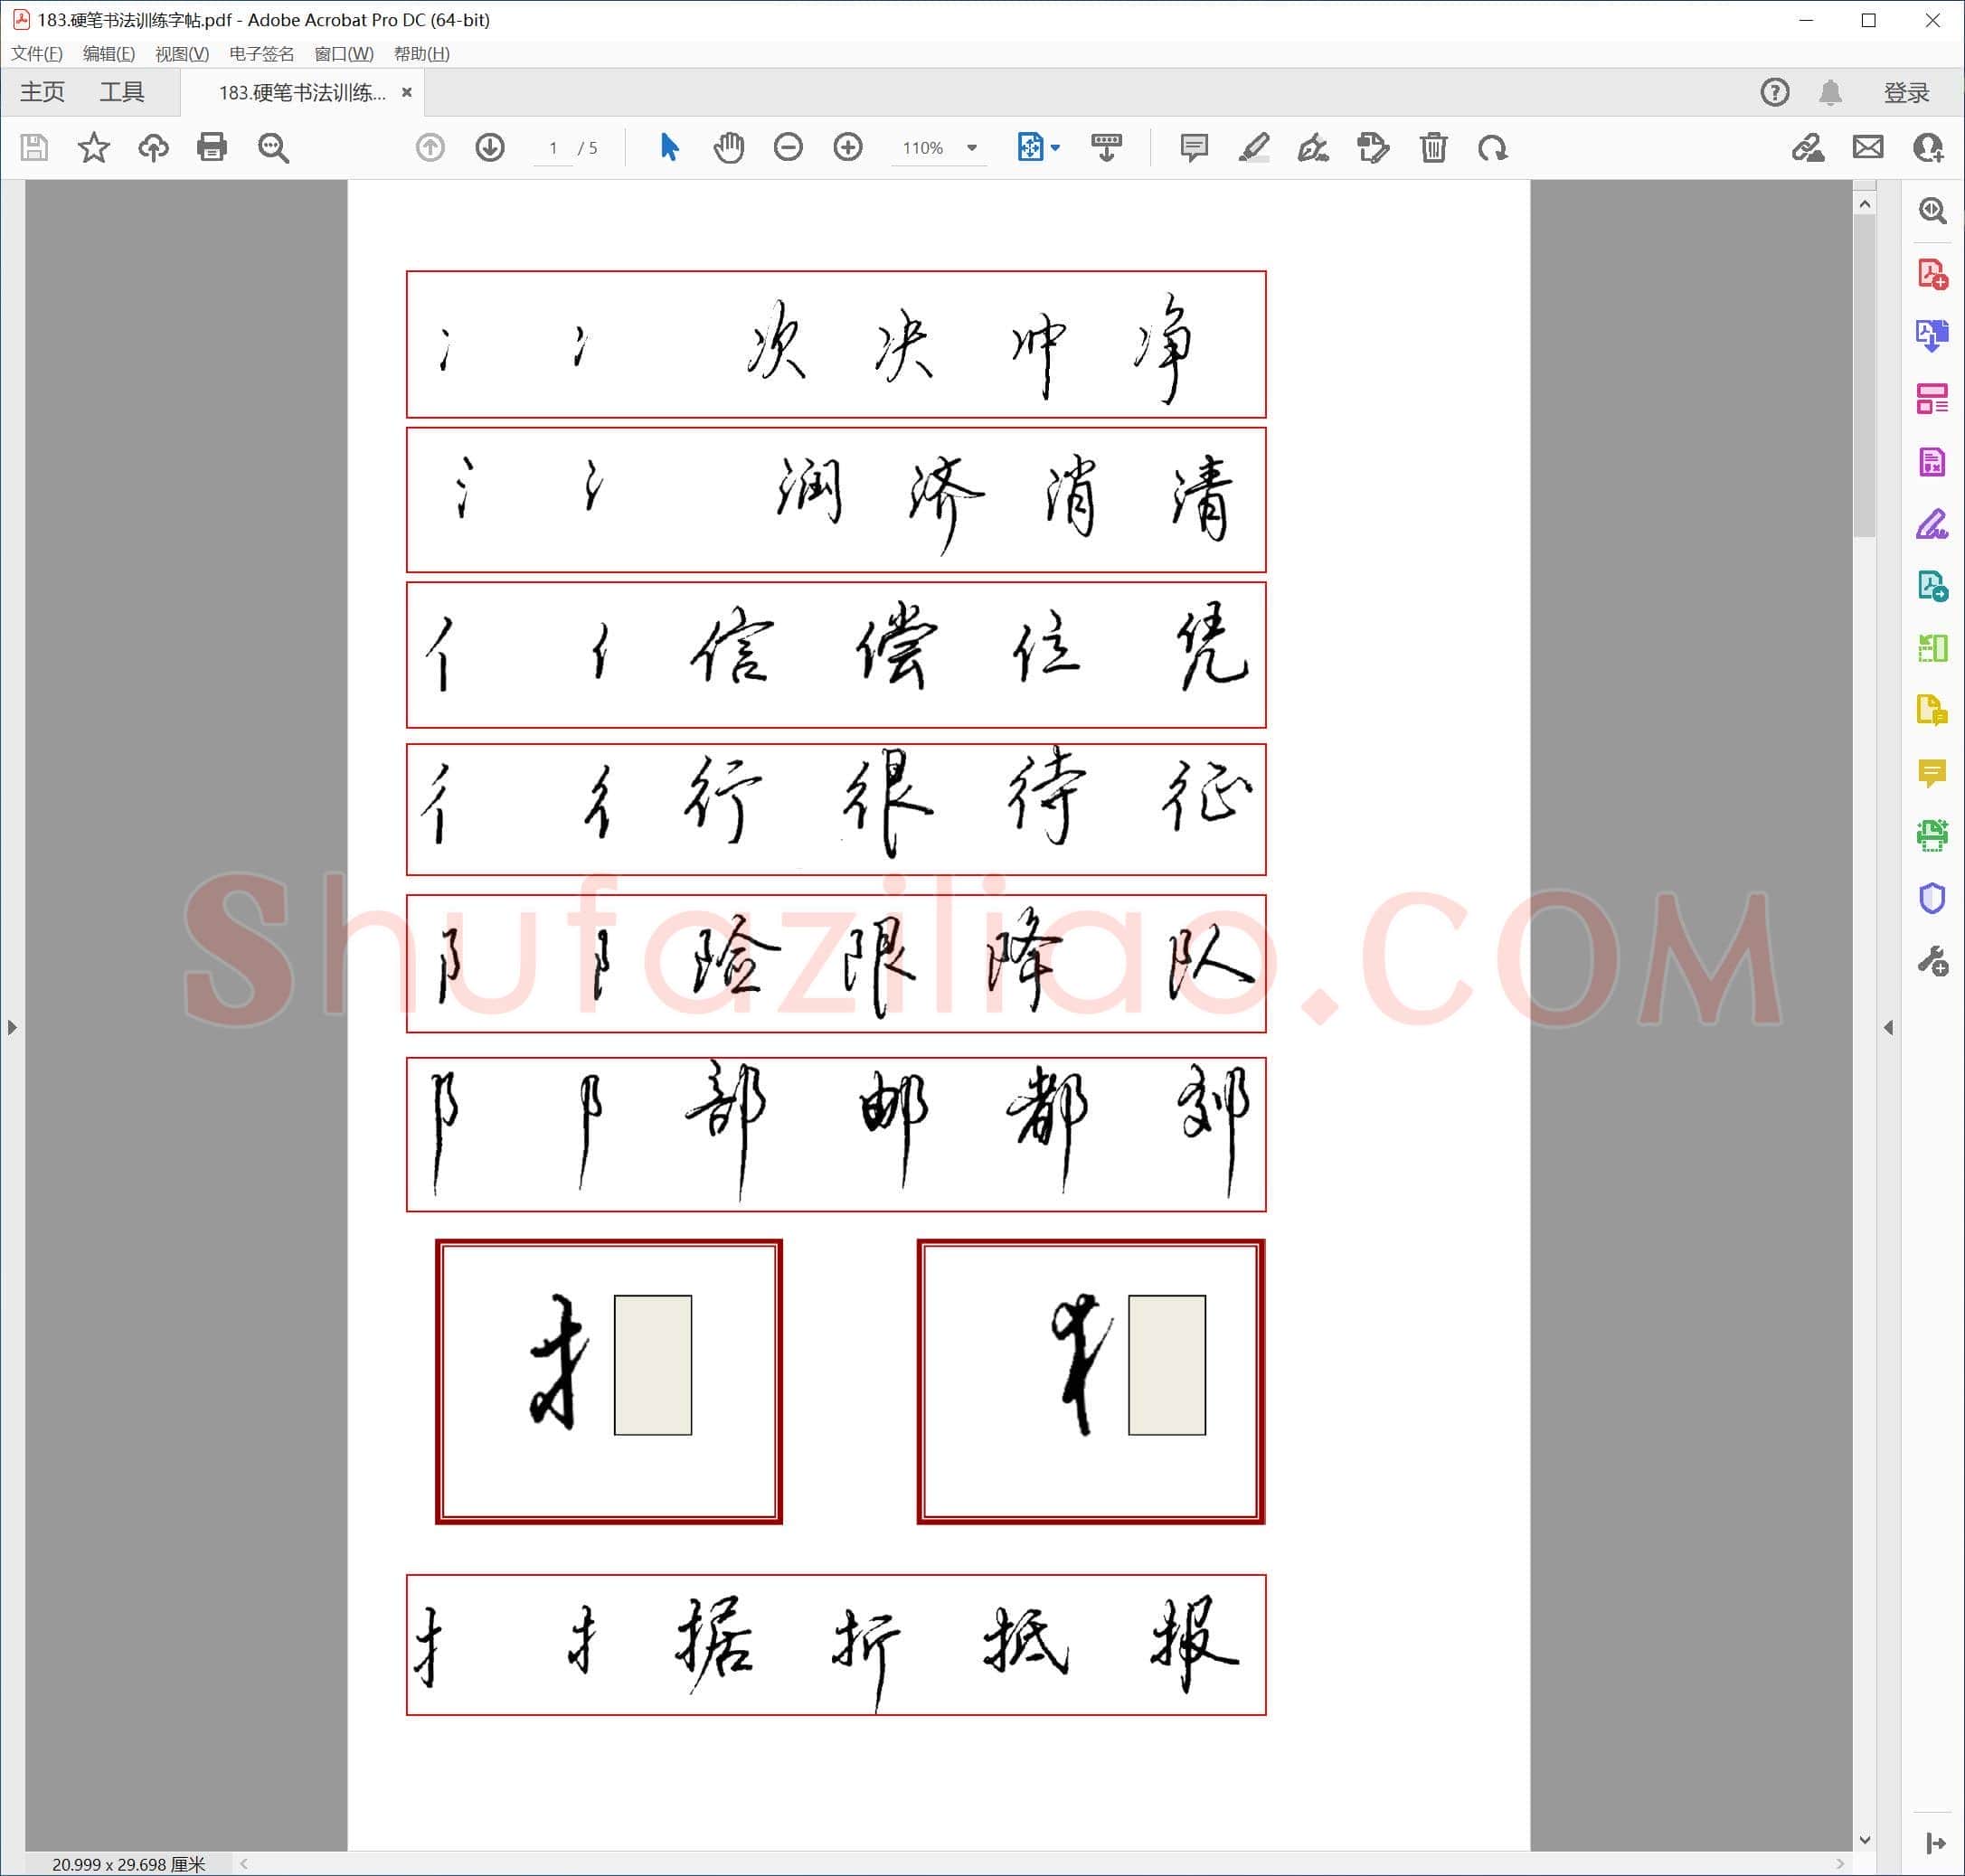Close the 183.硬笔书法训练 document tab
The height and width of the screenshot is (1876, 1965).
pyautogui.click(x=407, y=92)
